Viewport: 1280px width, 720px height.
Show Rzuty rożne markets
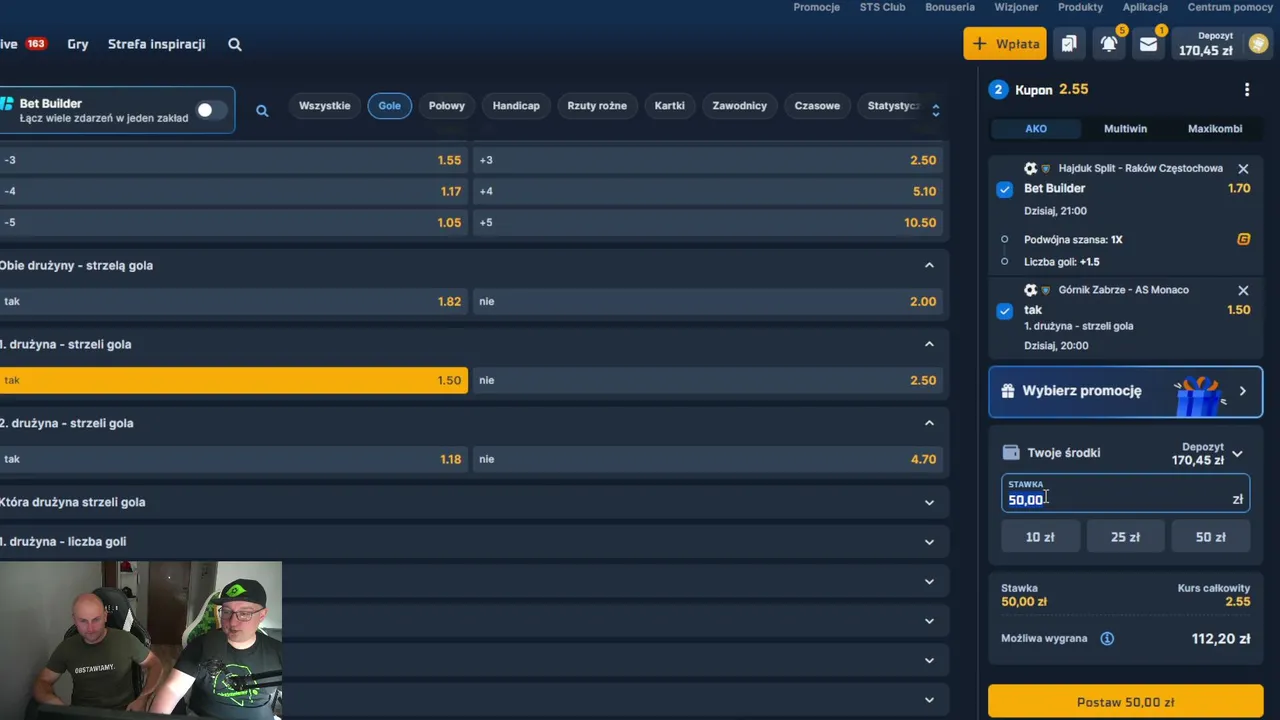[x=597, y=106]
